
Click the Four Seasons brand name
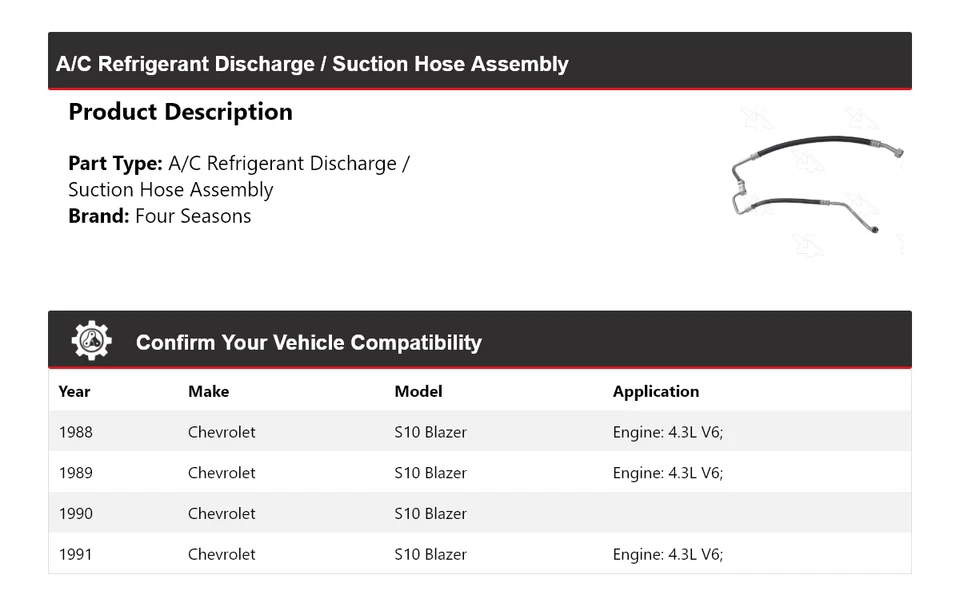click(193, 216)
